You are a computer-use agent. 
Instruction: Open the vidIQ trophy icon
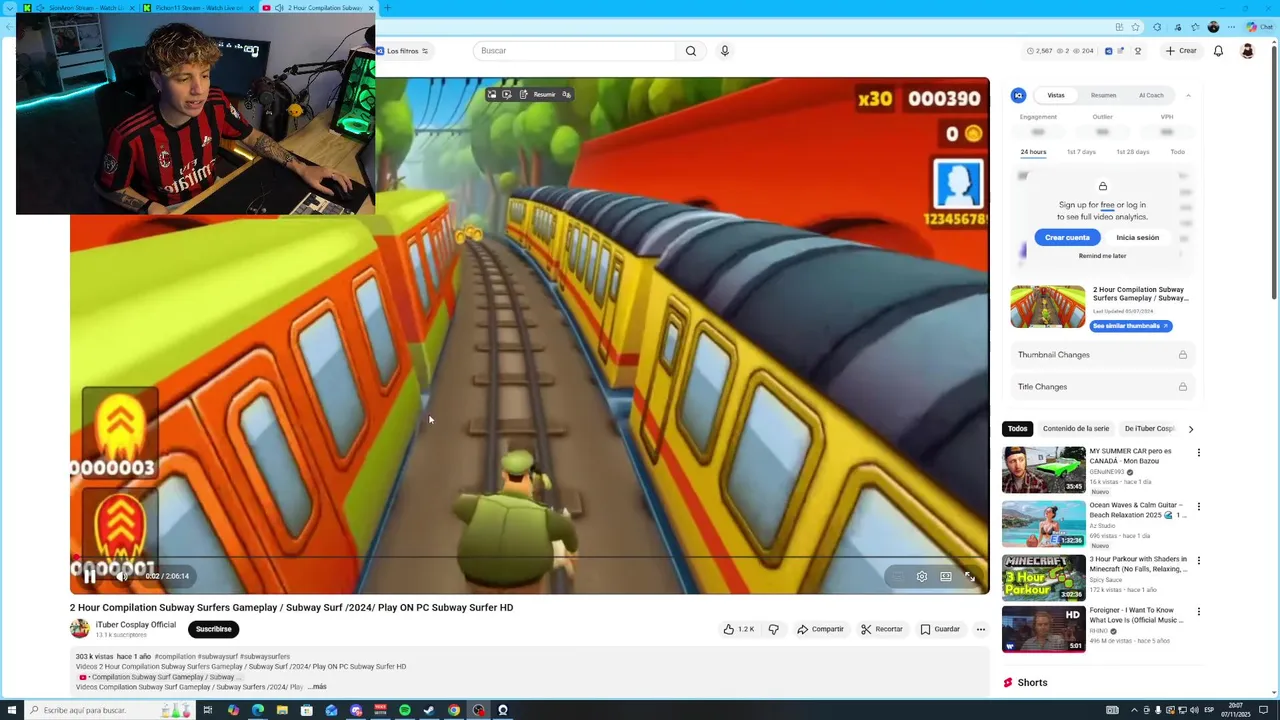pos(1137,51)
